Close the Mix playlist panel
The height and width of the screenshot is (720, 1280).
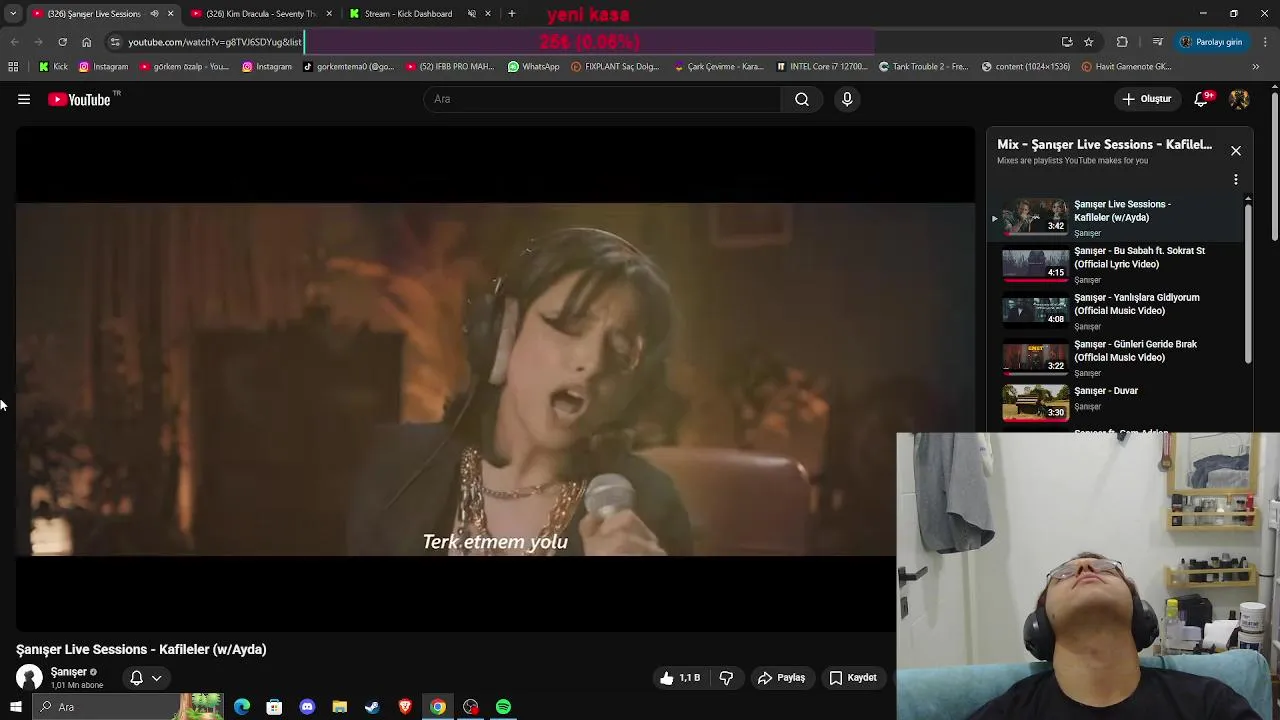(1236, 151)
